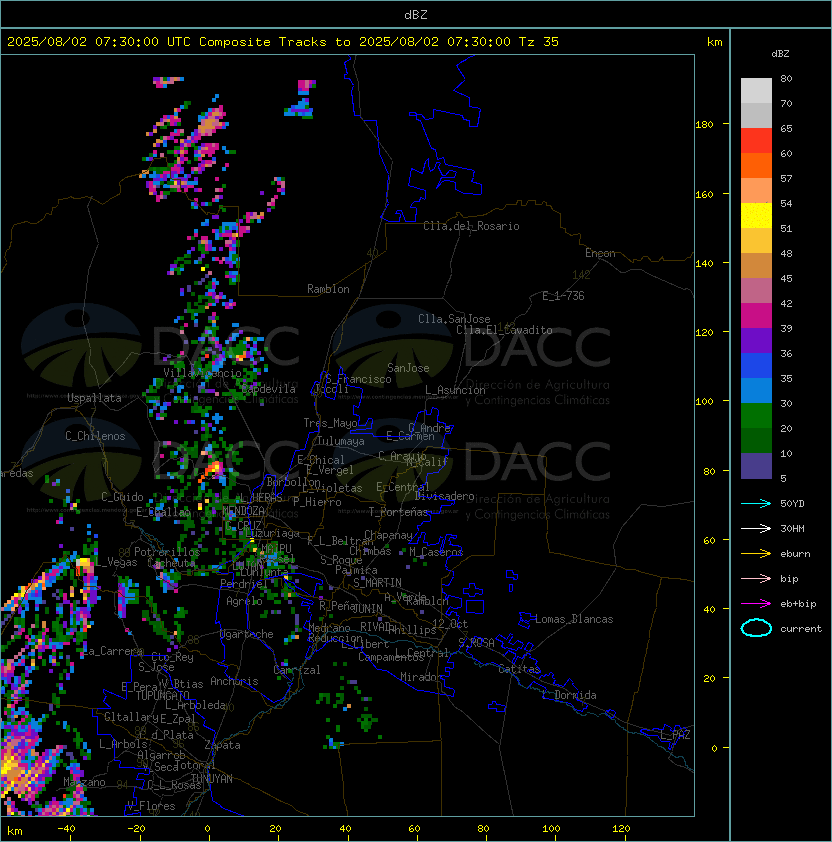832x842 pixels.
Task: Click the 'Clla.del_Rosario' map label
Action: [471, 226]
